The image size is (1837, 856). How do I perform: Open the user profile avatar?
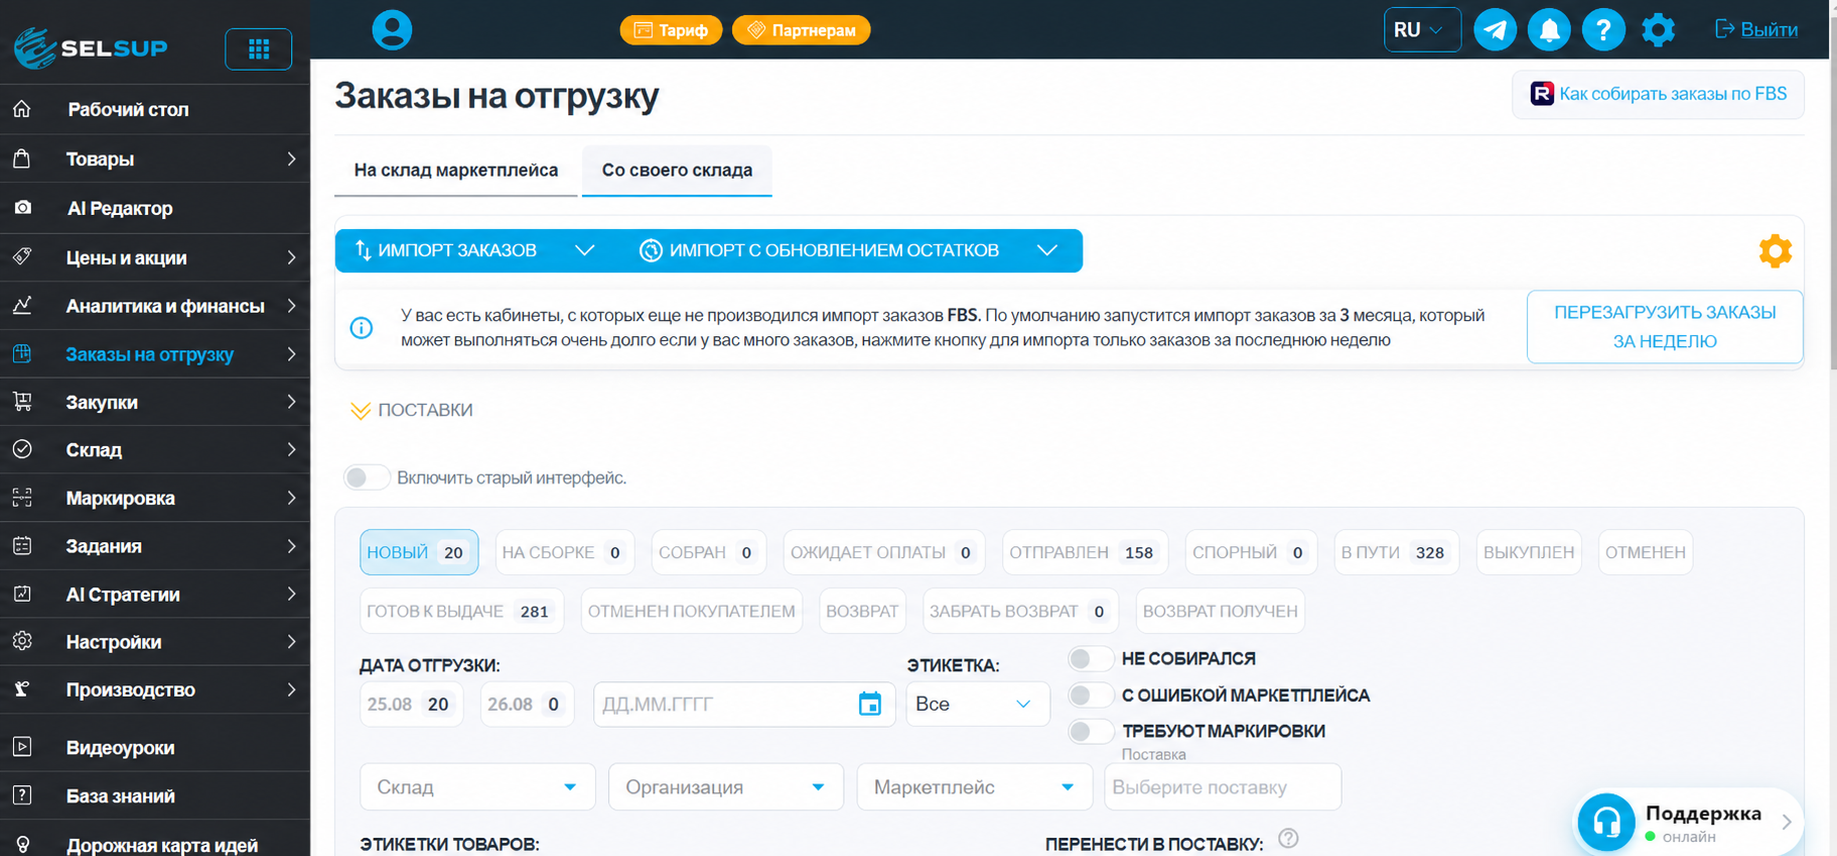[392, 30]
